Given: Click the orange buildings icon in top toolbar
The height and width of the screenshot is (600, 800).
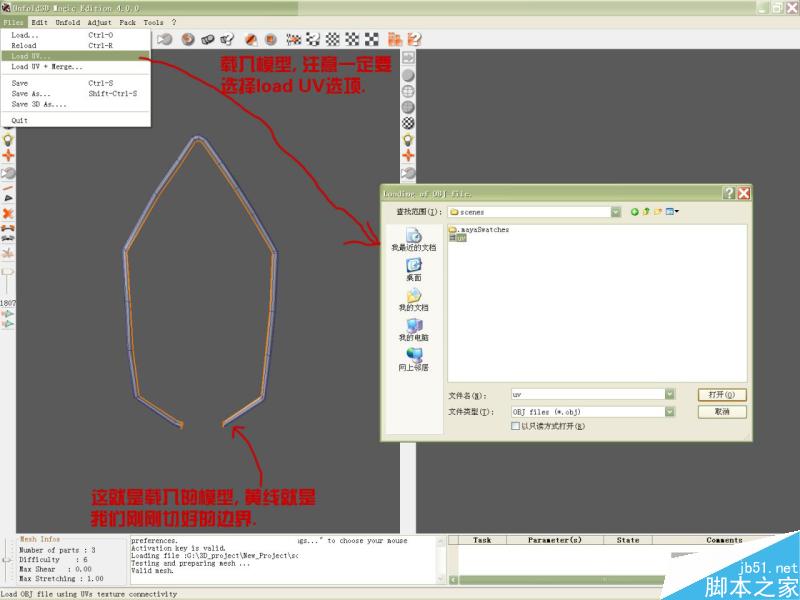Looking at the screenshot, I should [395, 39].
